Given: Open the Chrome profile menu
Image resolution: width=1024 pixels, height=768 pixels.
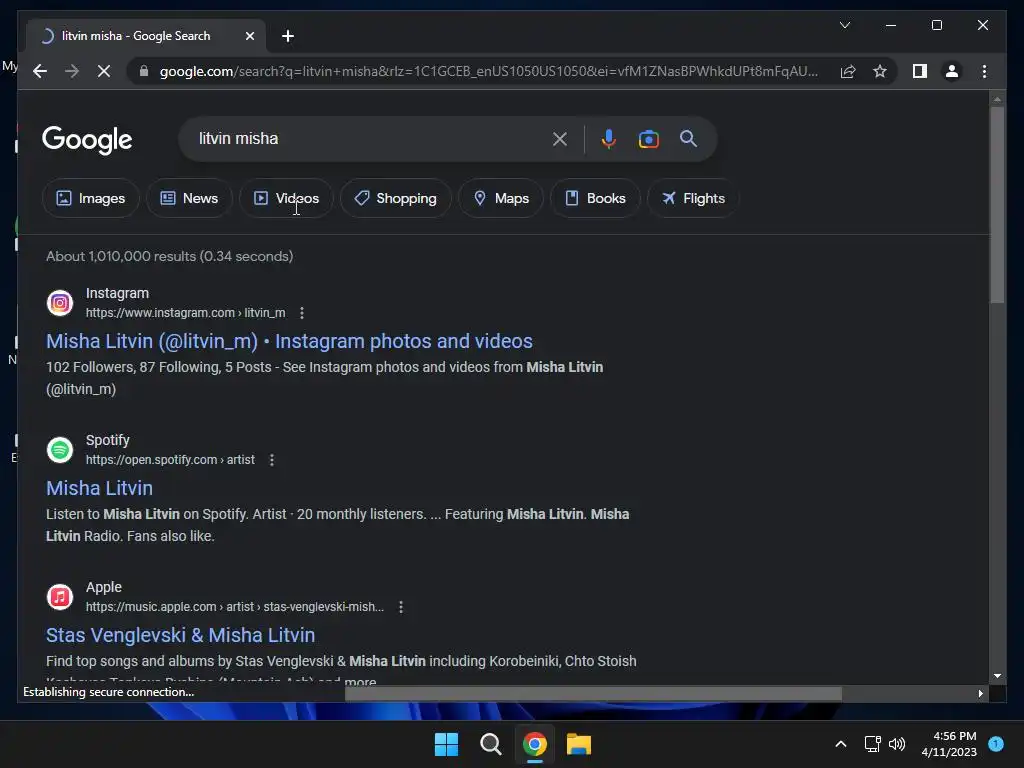Looking at the screenshot, I should tap(952, 71).
